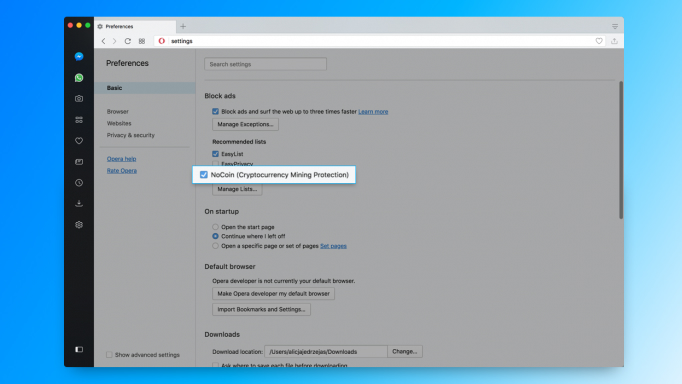Open History clock in the sidebar
Screen dimensions: 682x384
point(79,183)
